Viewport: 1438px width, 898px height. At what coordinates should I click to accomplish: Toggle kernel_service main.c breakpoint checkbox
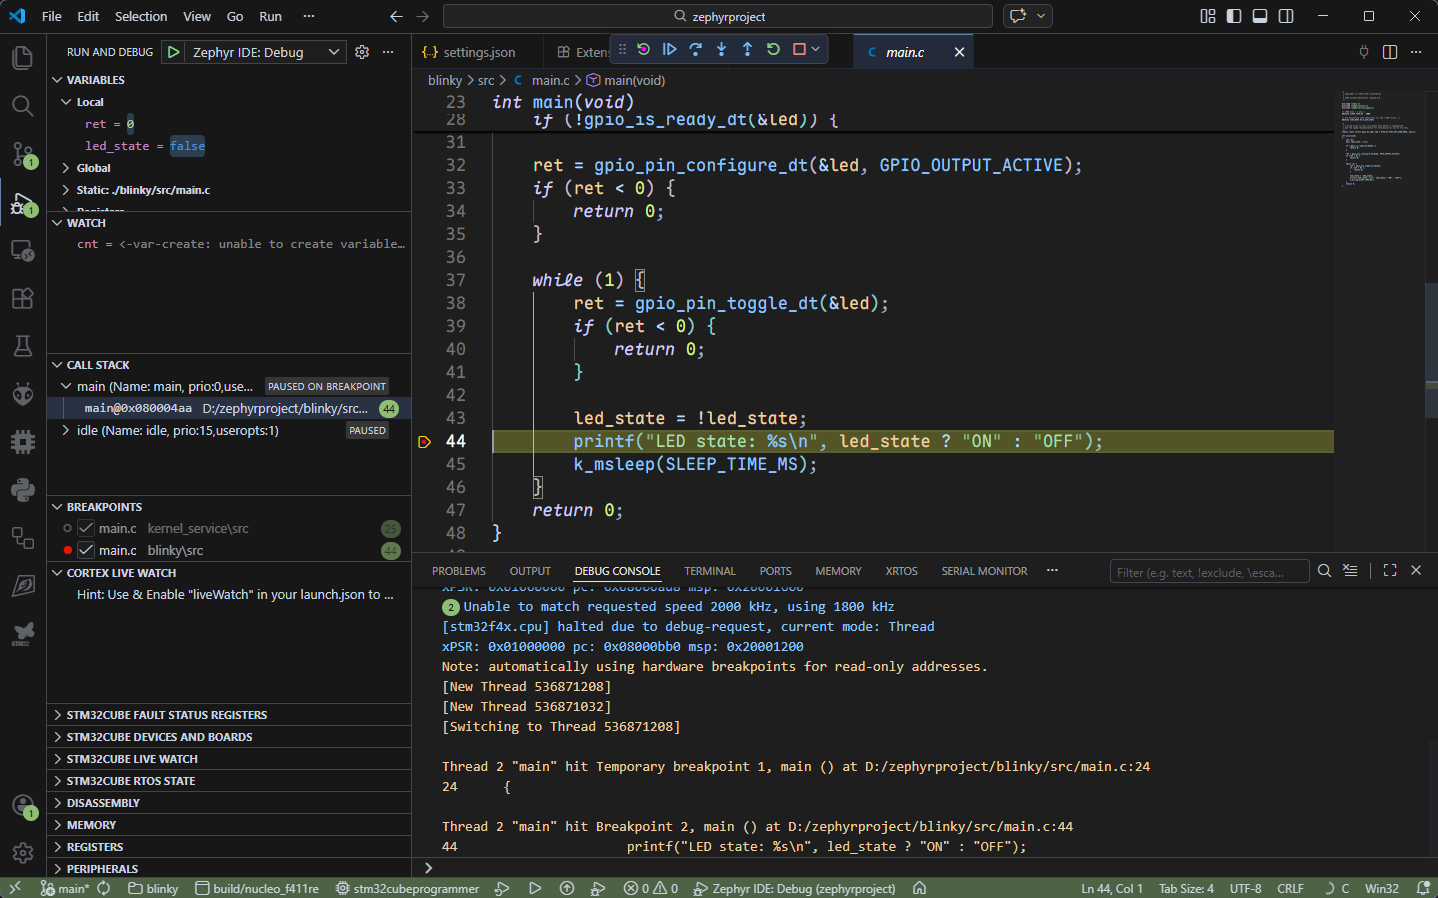(86, 528)
